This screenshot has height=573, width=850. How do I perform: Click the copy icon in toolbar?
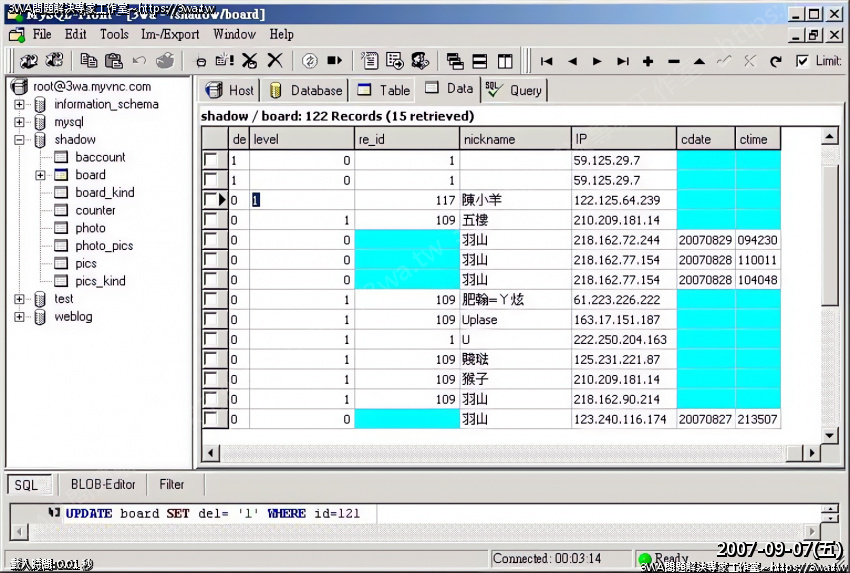click(89, 61)
